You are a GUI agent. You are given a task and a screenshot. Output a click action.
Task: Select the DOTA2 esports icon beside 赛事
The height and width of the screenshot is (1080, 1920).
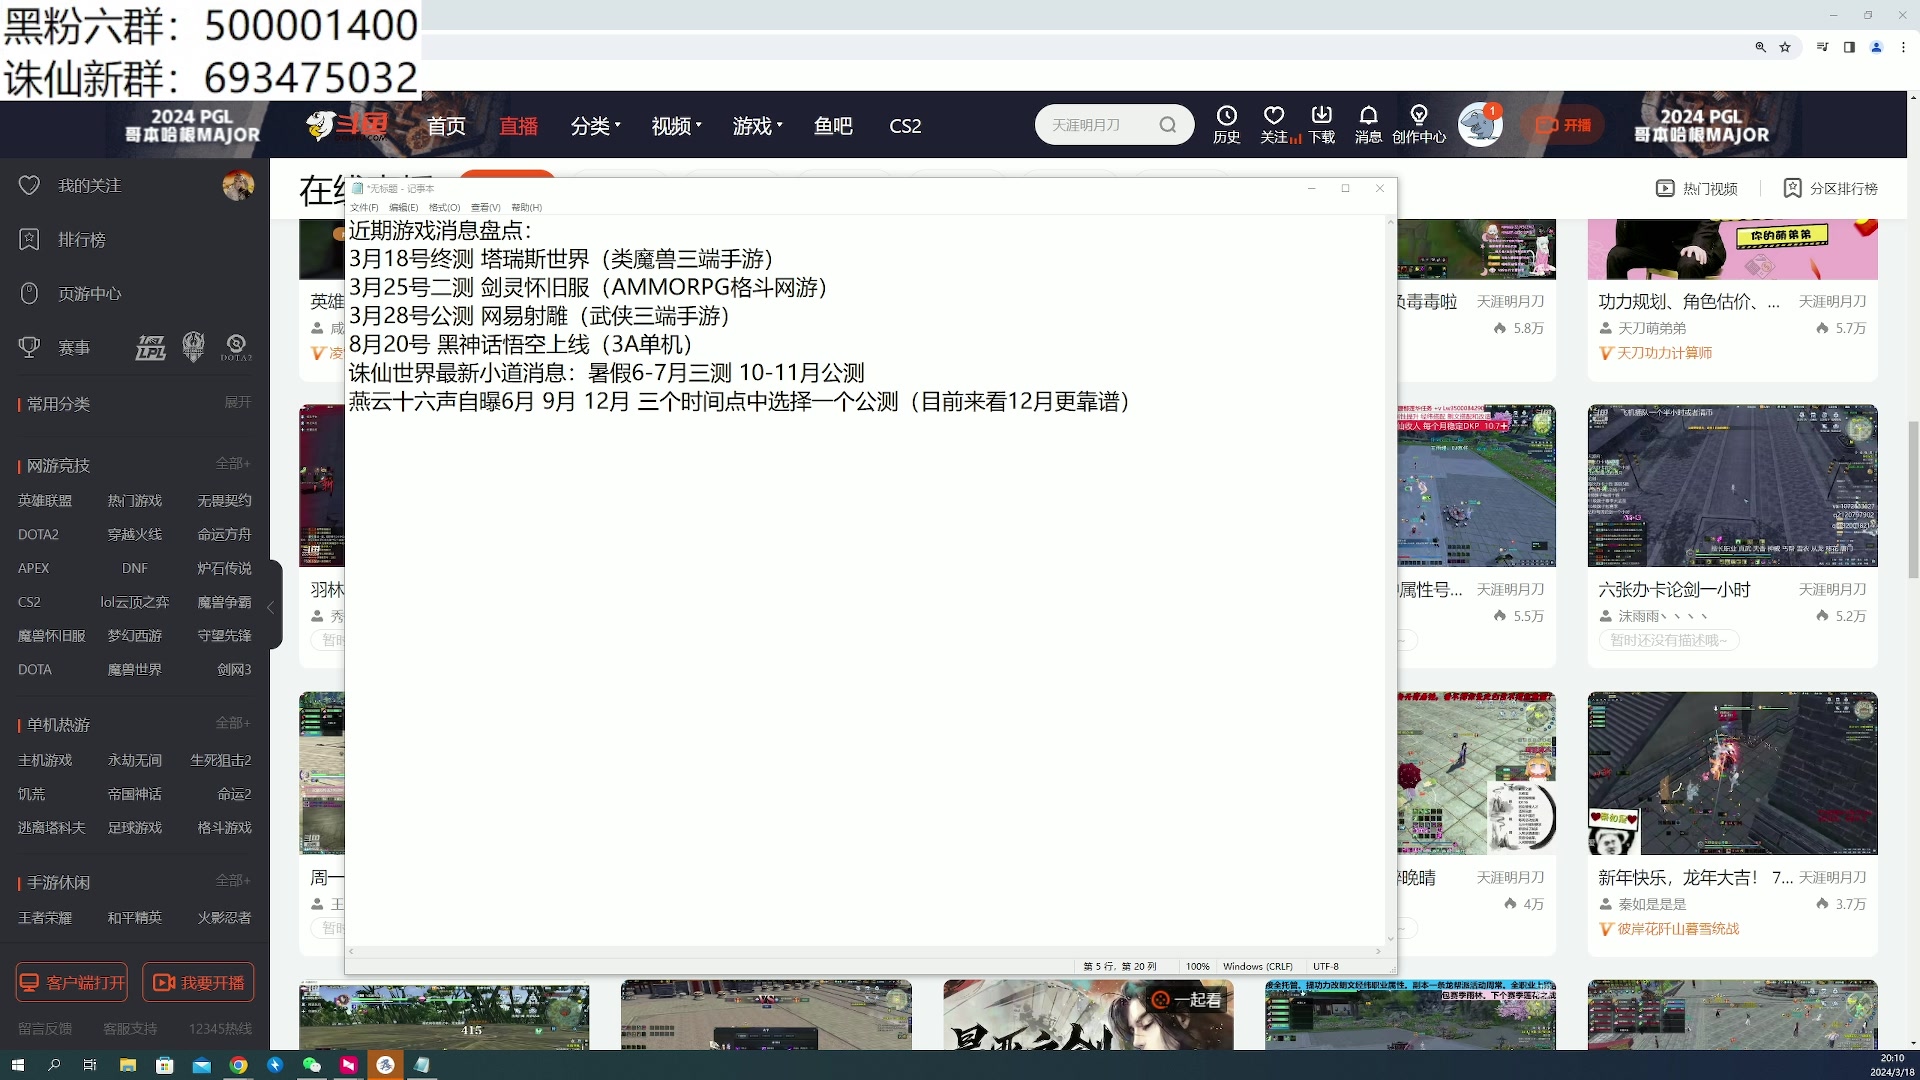[x=236, y=347]
